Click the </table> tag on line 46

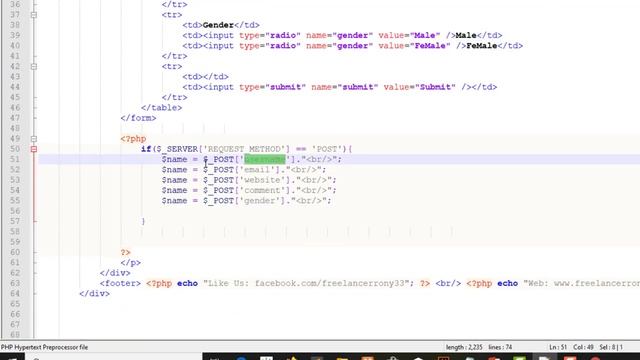[x=161, y=108]
